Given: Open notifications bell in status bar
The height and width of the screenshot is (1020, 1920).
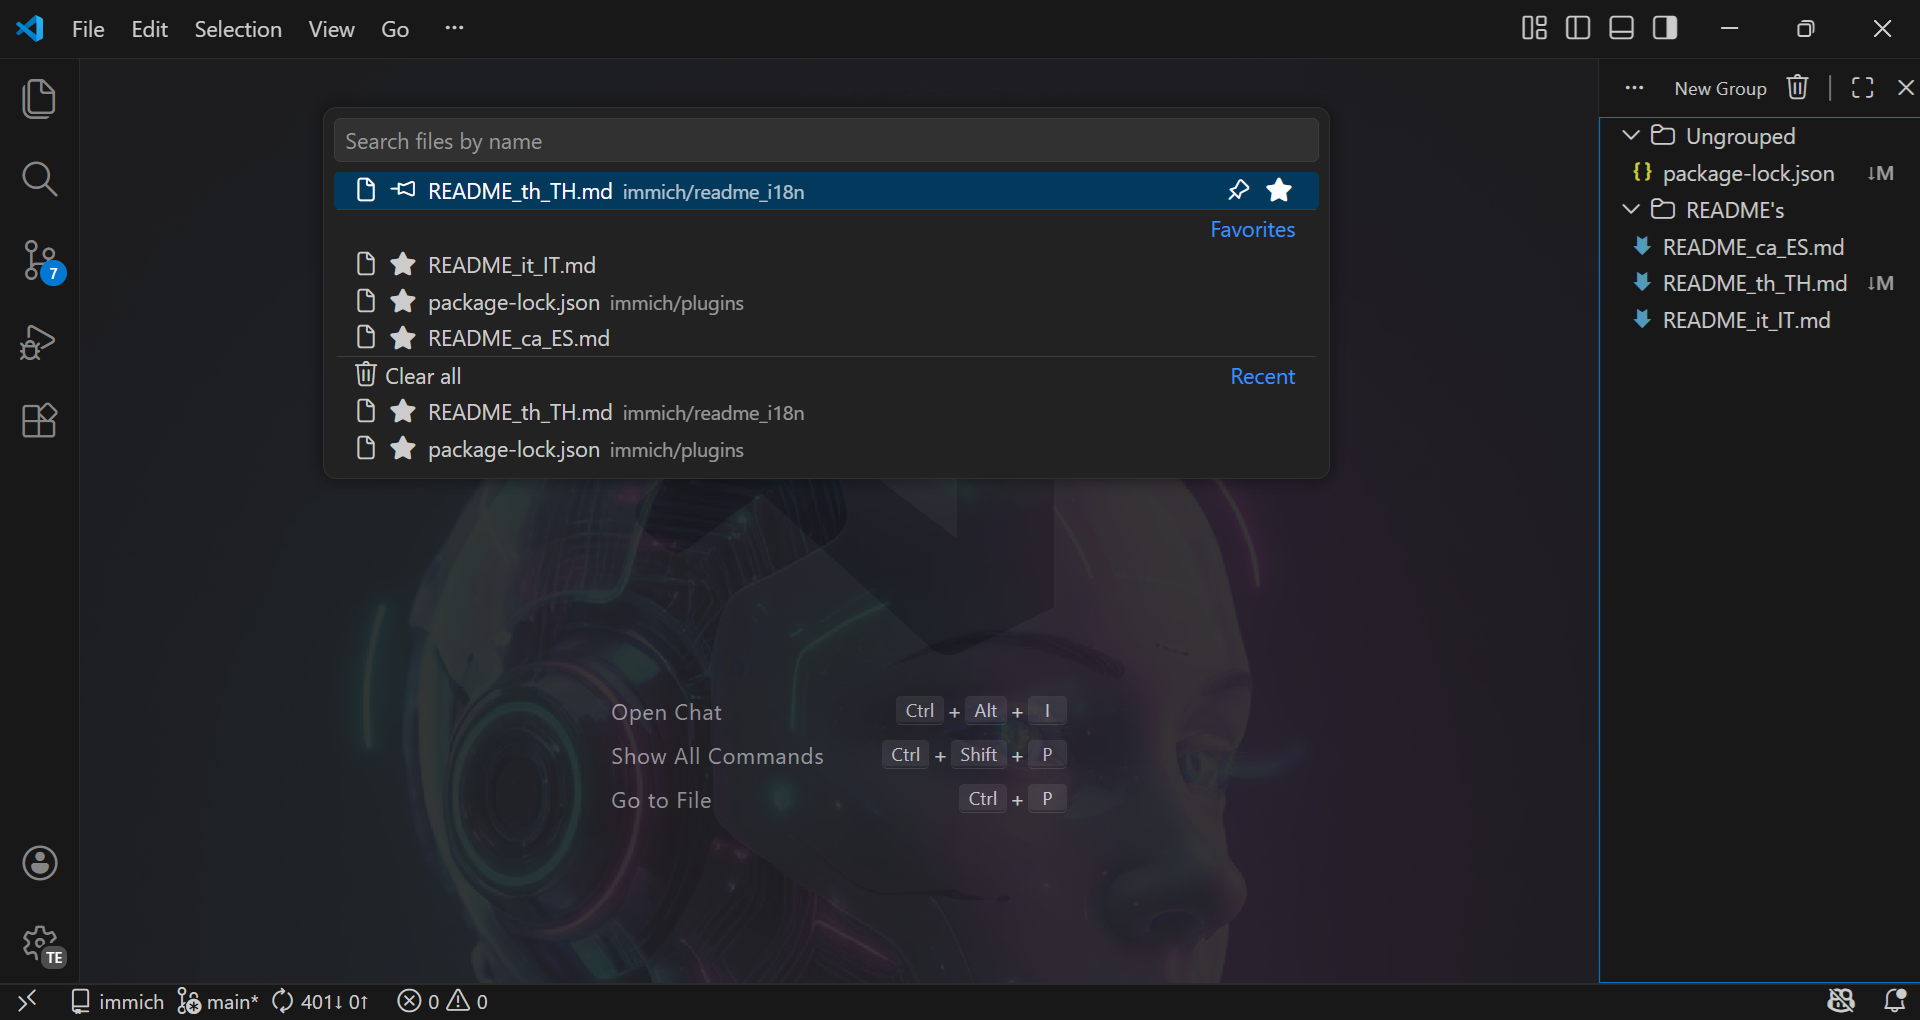Looking at the screenshot, I should 1894,1000.
